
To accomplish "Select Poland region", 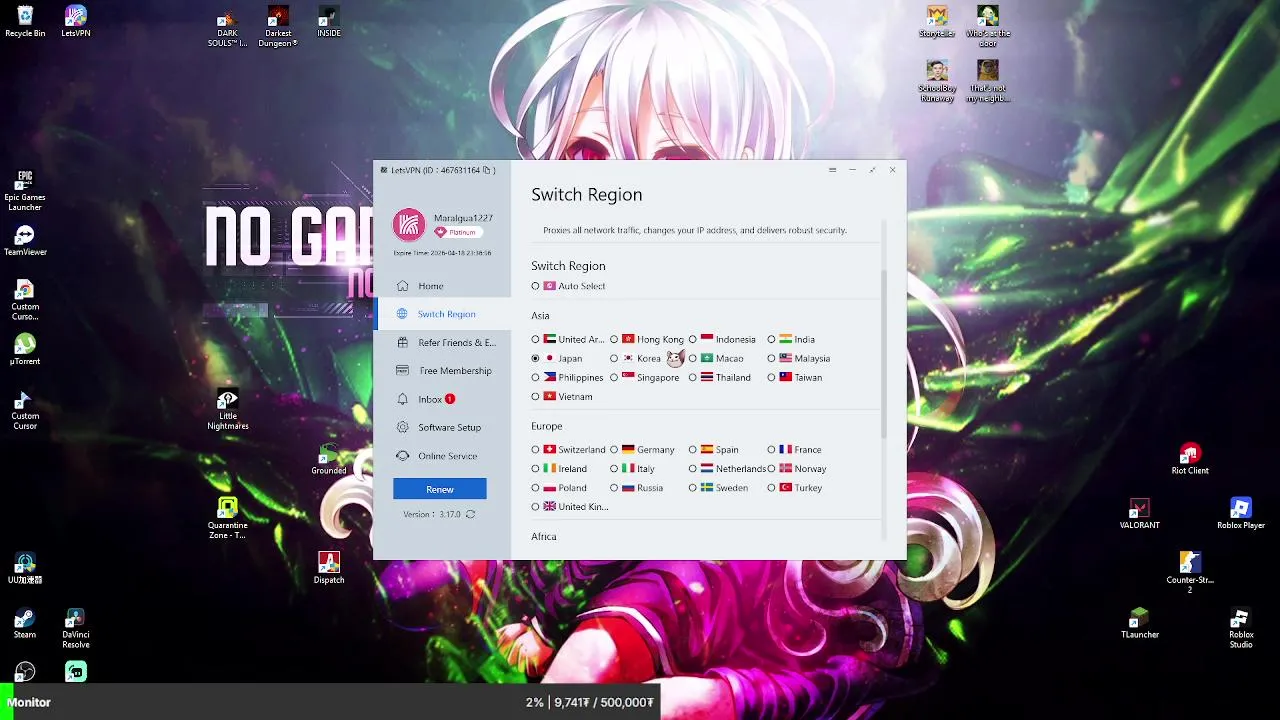I will 559,487.
